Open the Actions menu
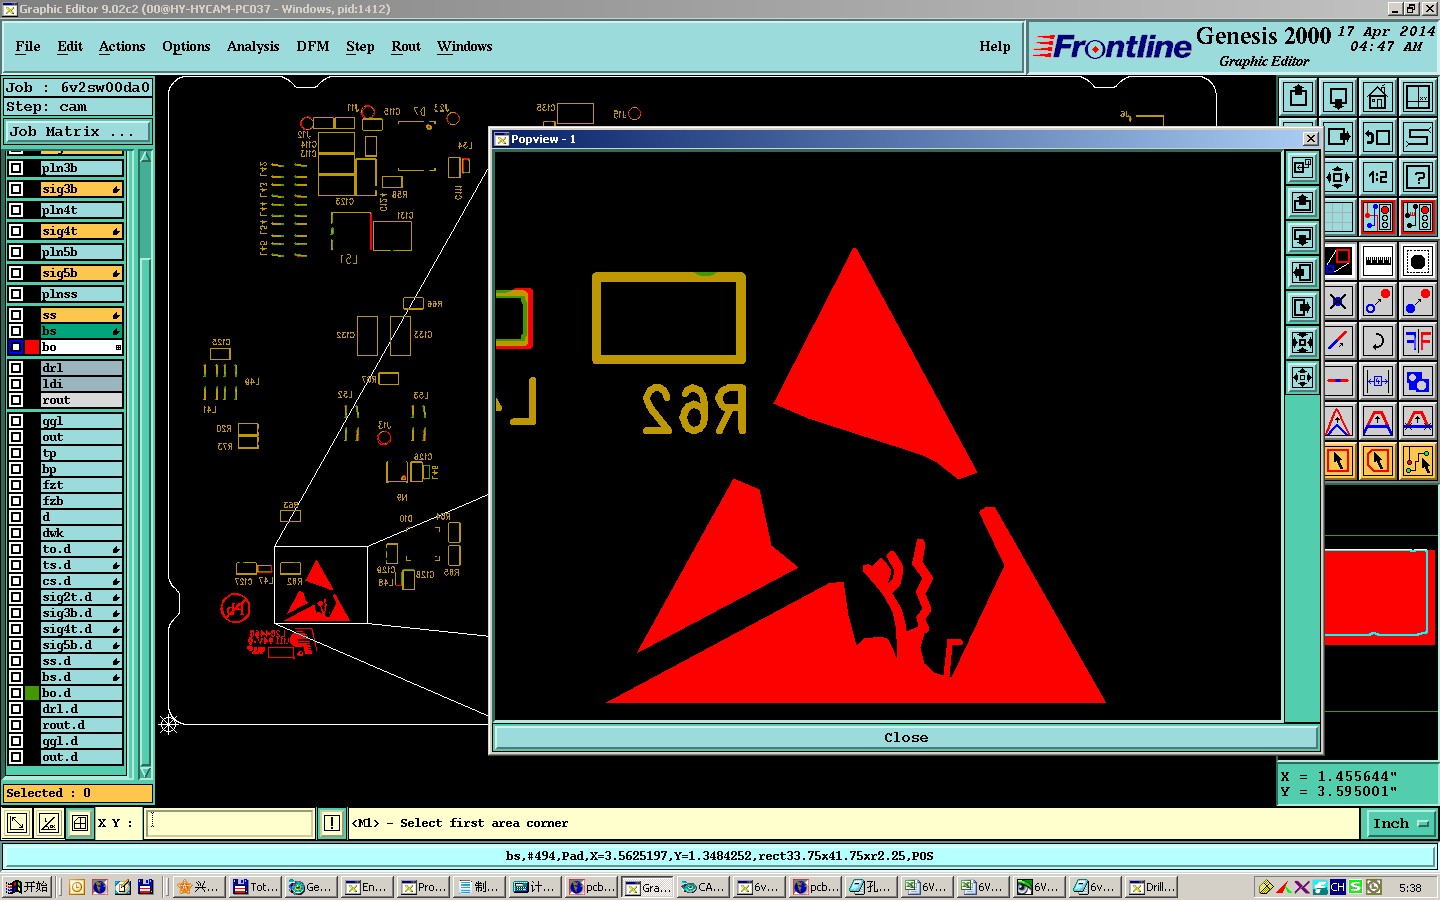The height and width of the screenshot is (900, 1440). coord(122,46)
